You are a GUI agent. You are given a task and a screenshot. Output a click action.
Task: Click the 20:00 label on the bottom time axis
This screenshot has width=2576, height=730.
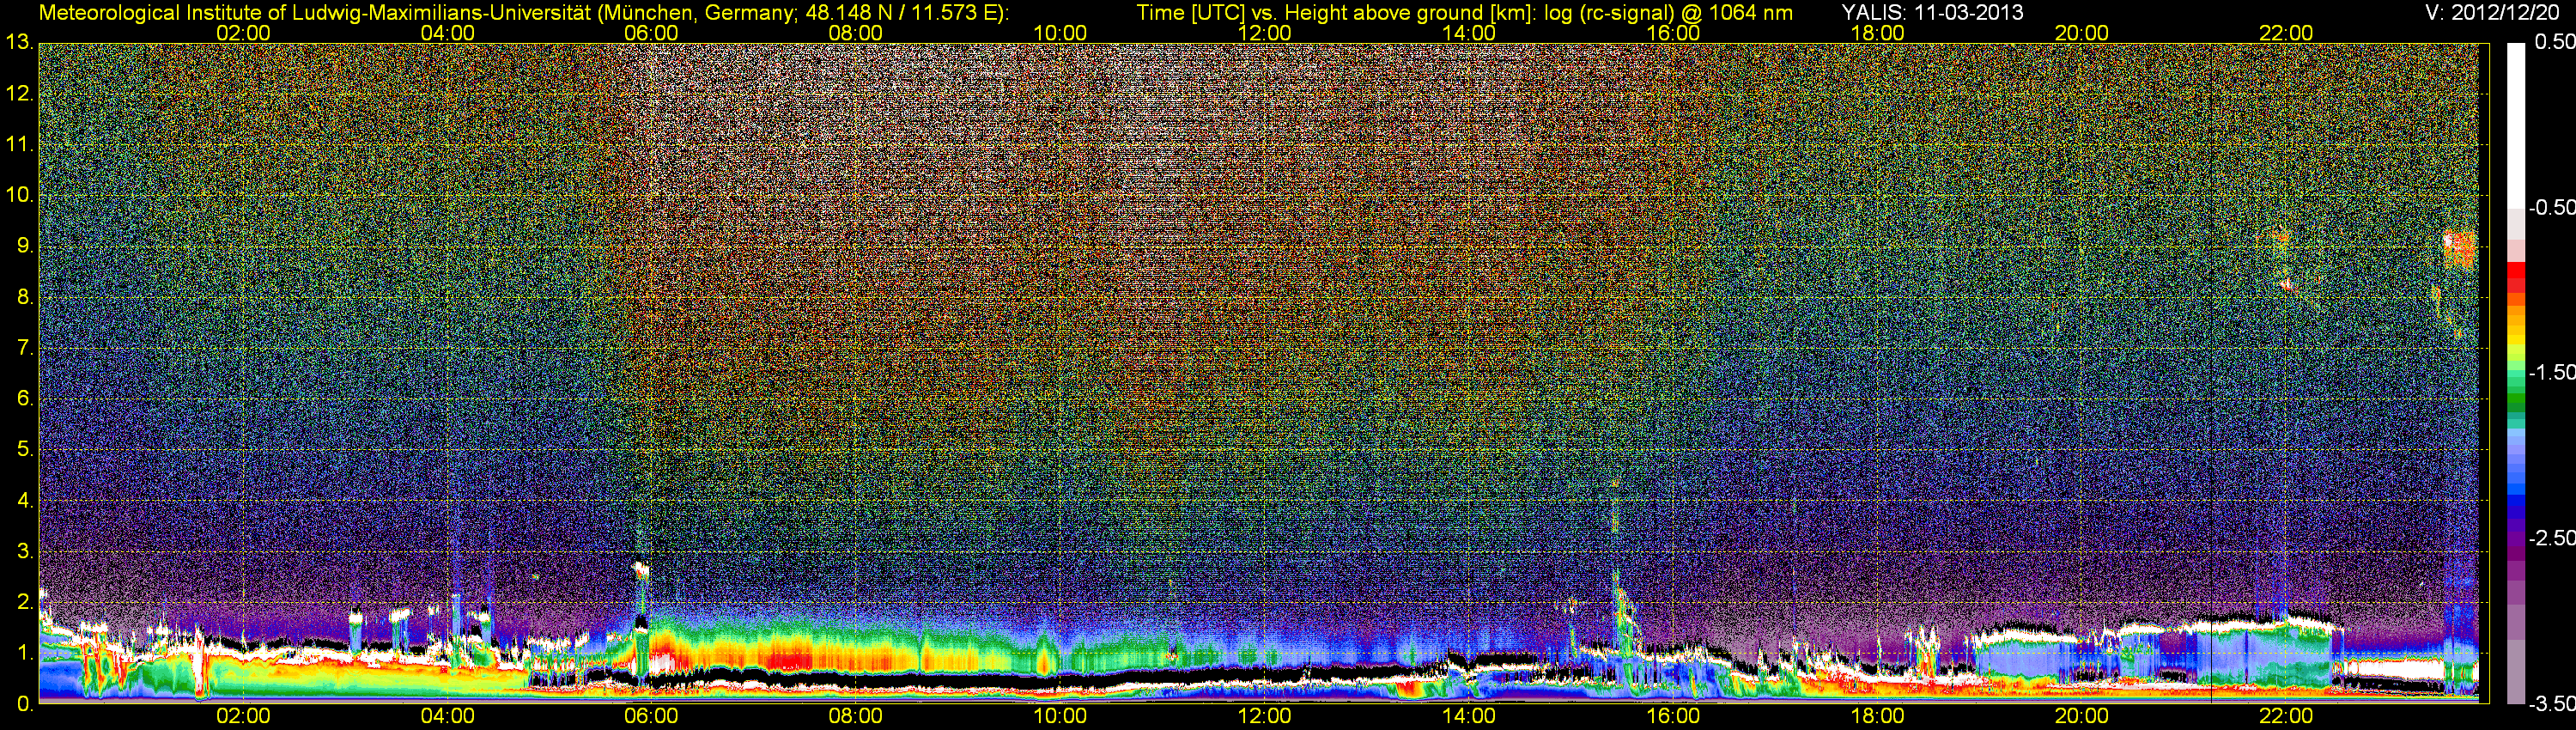click(2082, 716)
